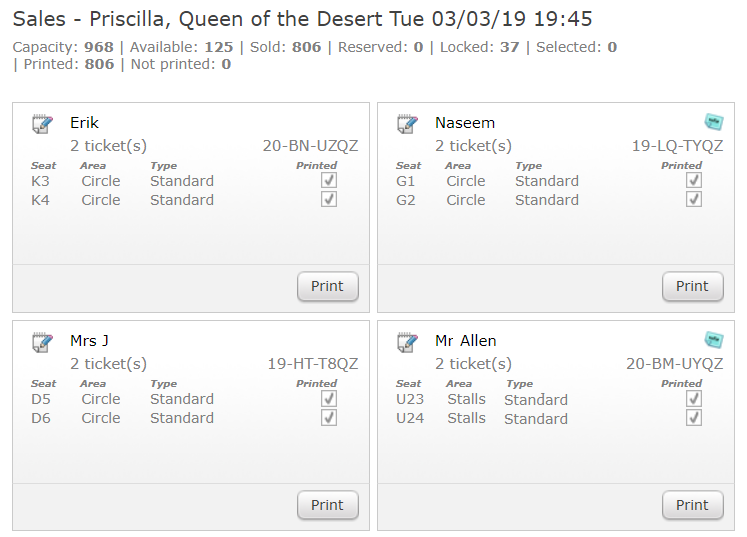
Task: Toggle the Printed checkbox for seat D6
Action: coord(329,417)
